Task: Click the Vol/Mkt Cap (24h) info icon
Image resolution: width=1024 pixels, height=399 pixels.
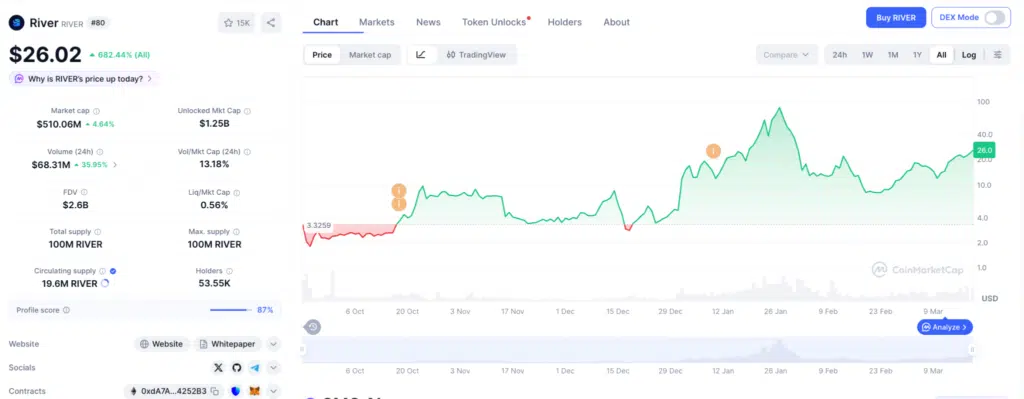Action: [x=248, y=152]
